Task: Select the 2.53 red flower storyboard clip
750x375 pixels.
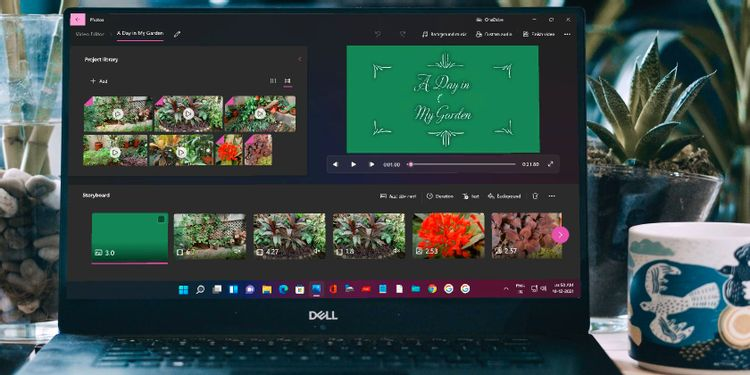Action: point(449,236)
